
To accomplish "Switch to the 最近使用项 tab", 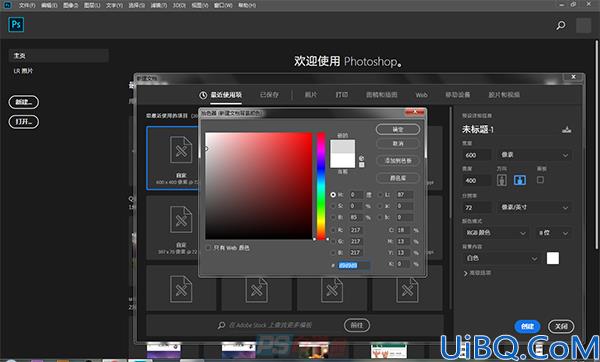I will (226, 95).
